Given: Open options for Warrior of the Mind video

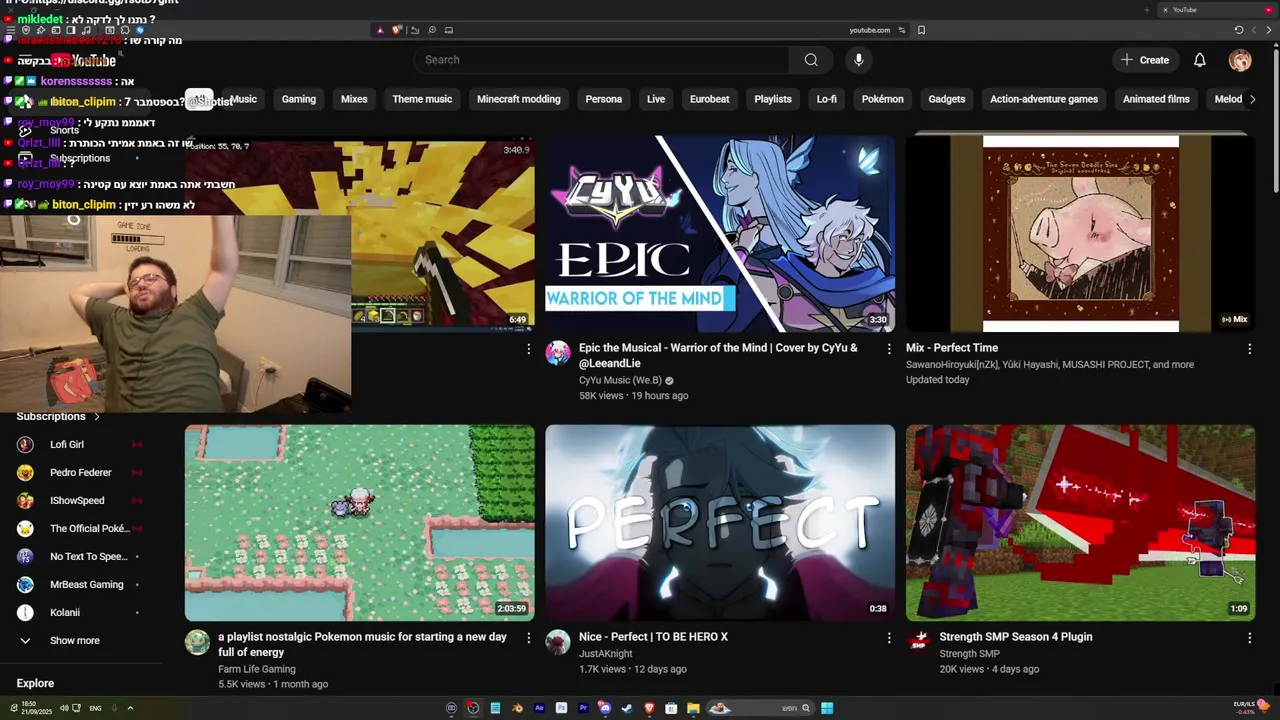Looking at the screenshot, I should point(889,348).
